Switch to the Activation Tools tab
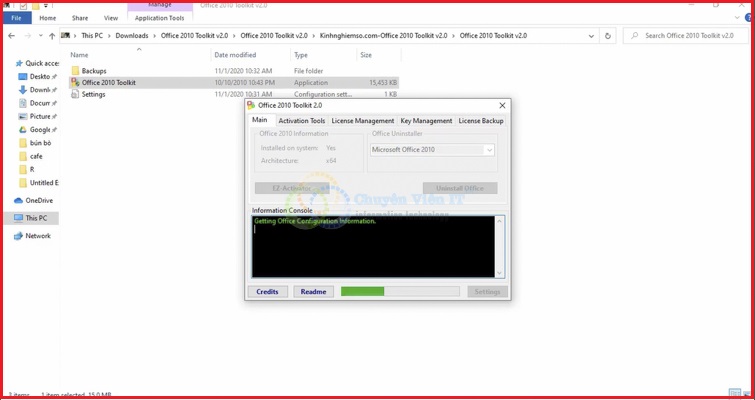Screen dimensions: 755x400 click(x=301, y=121)
